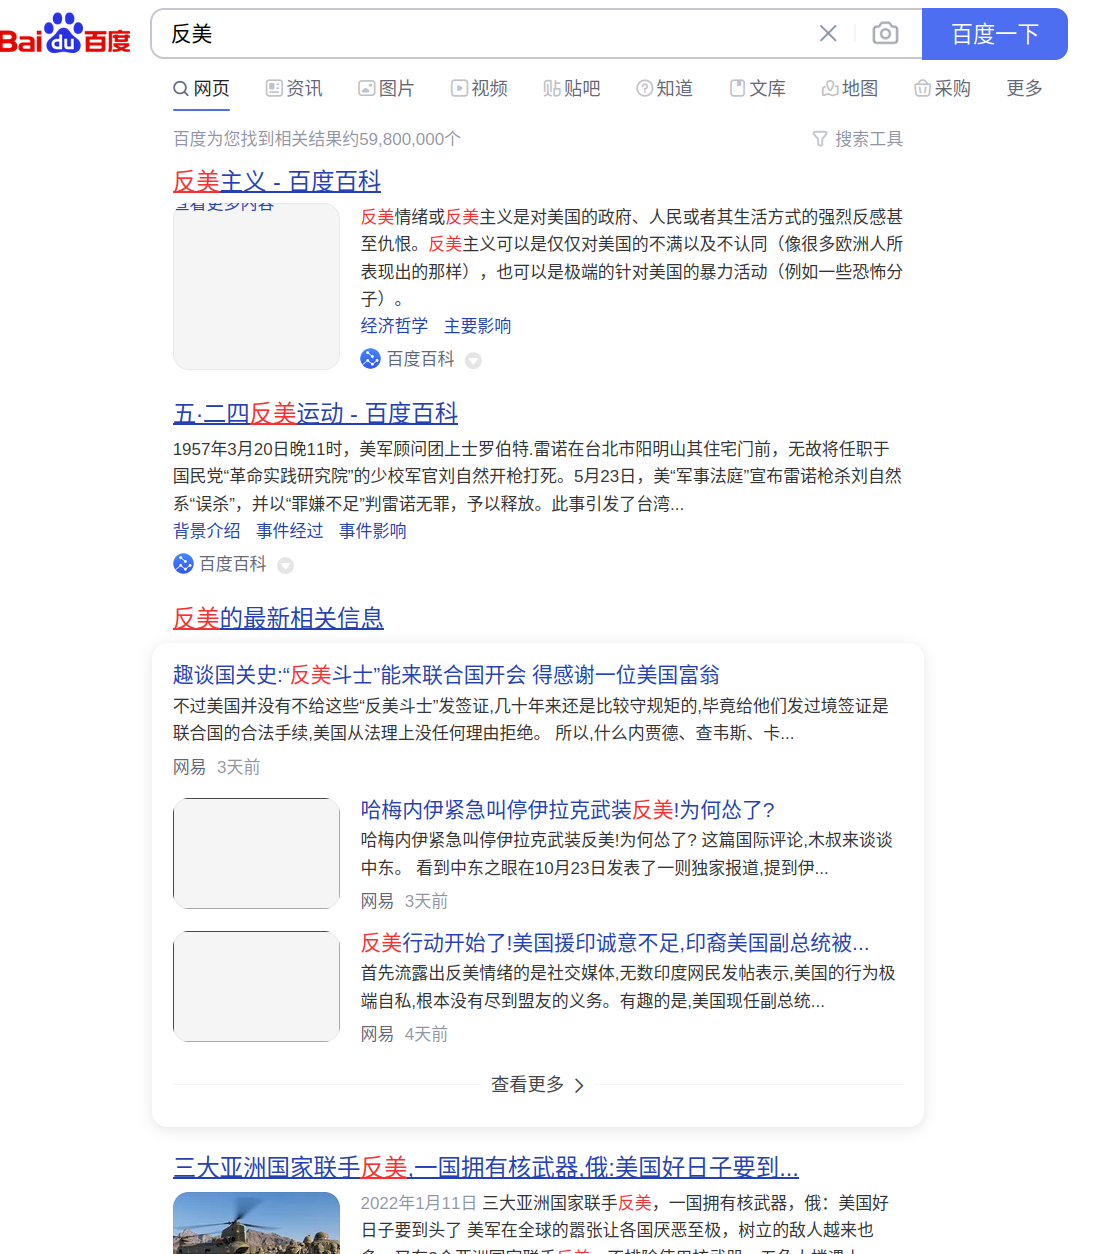Screen dimensions: 1097x1254
Task: Click the 视频 play icon
Action: (x=459, y=89)
